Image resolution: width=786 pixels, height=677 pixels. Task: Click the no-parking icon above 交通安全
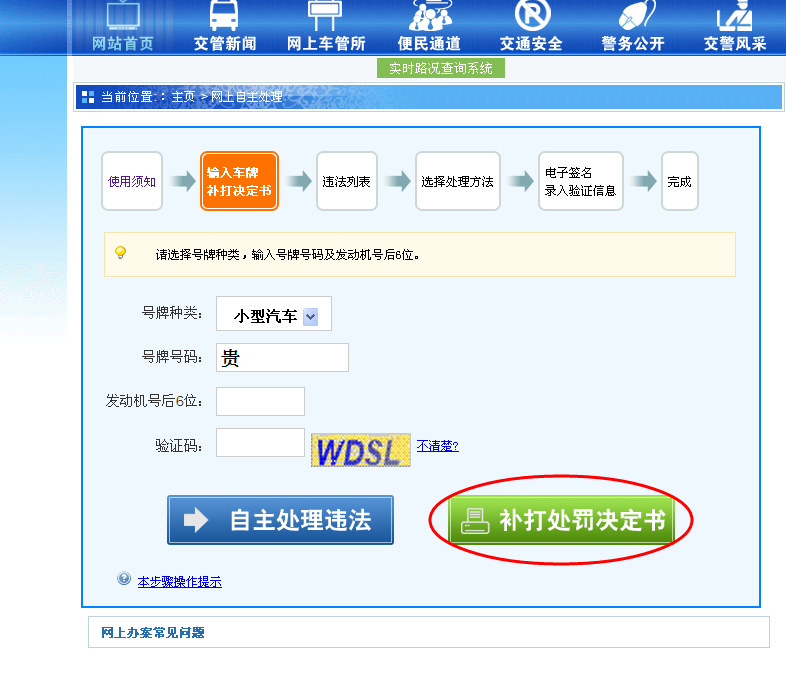pos(532,15)
